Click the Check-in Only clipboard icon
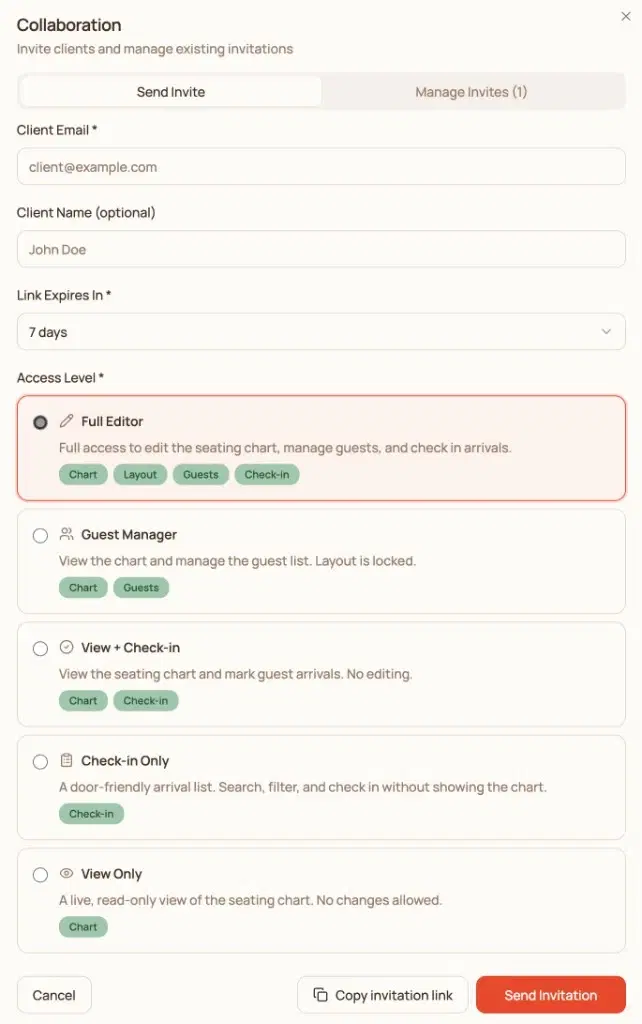 [68, 760]
